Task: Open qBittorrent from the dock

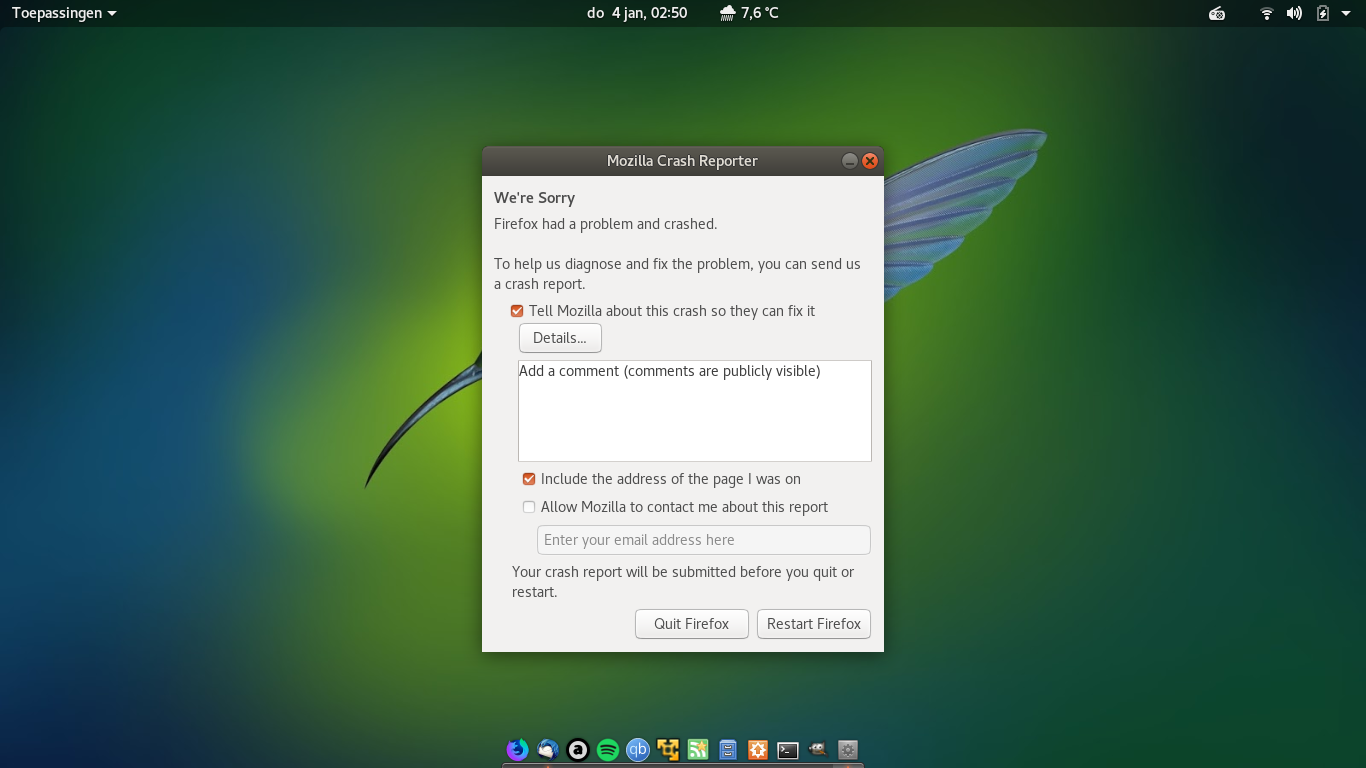Action: [638, 749]
